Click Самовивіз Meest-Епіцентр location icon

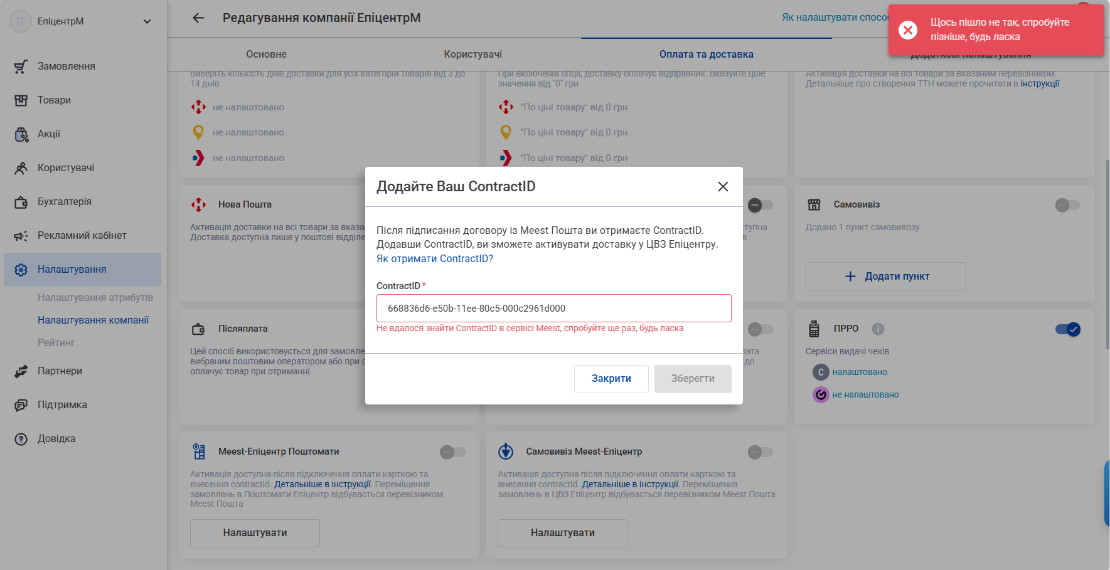505,451
